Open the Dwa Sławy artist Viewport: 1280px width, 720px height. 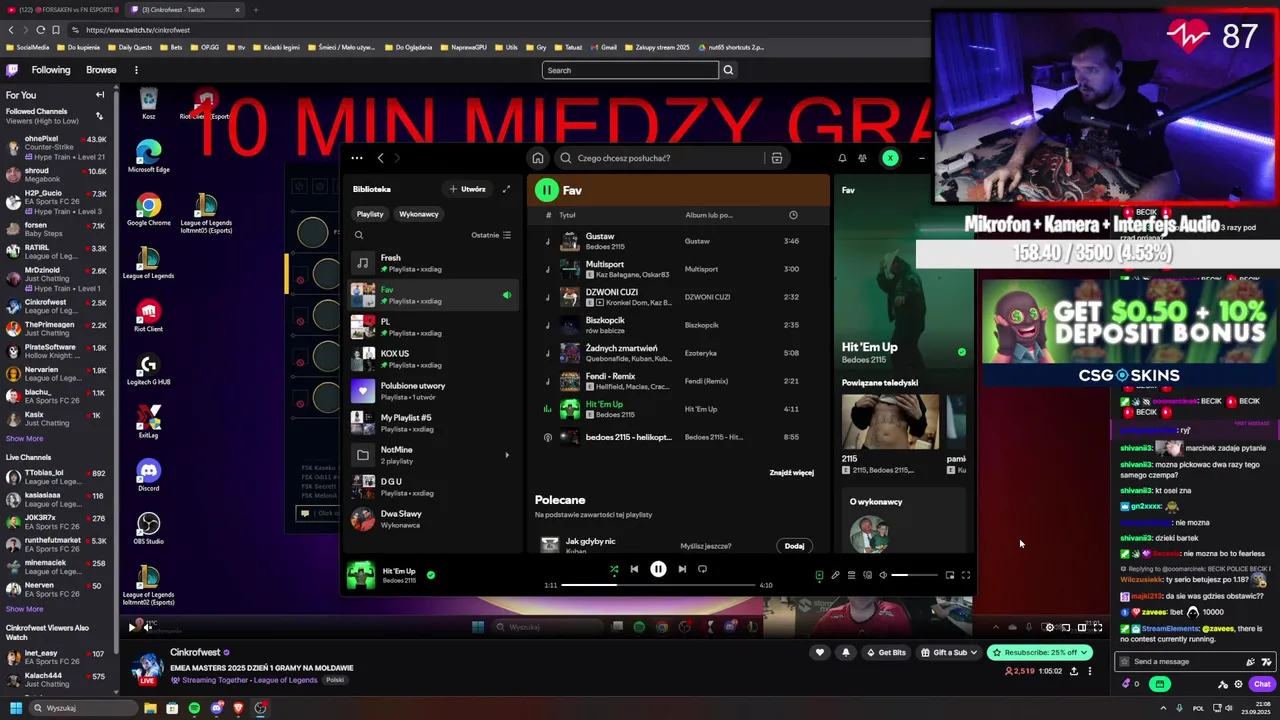(x=433, y=519)
